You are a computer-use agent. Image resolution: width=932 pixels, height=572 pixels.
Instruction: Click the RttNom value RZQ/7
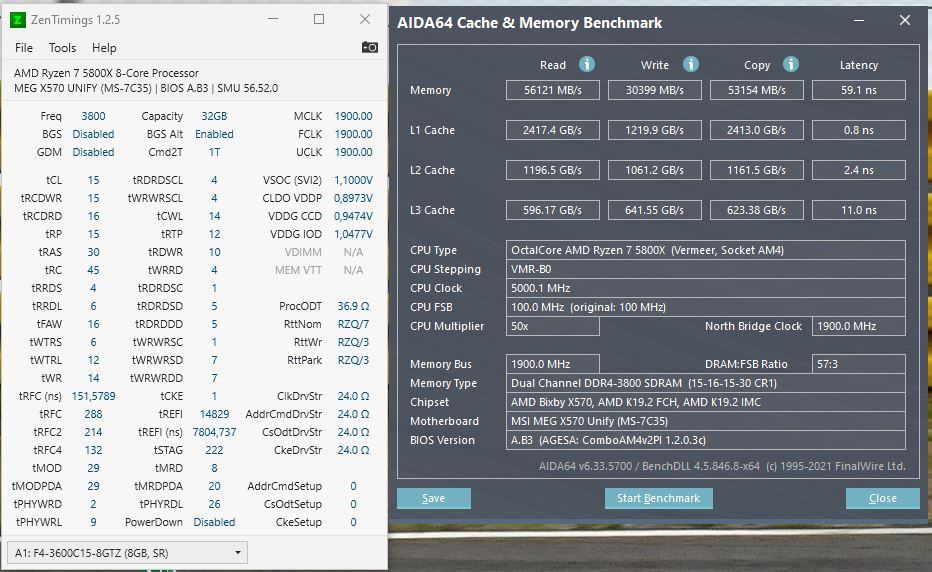click(x=354, y=324)
